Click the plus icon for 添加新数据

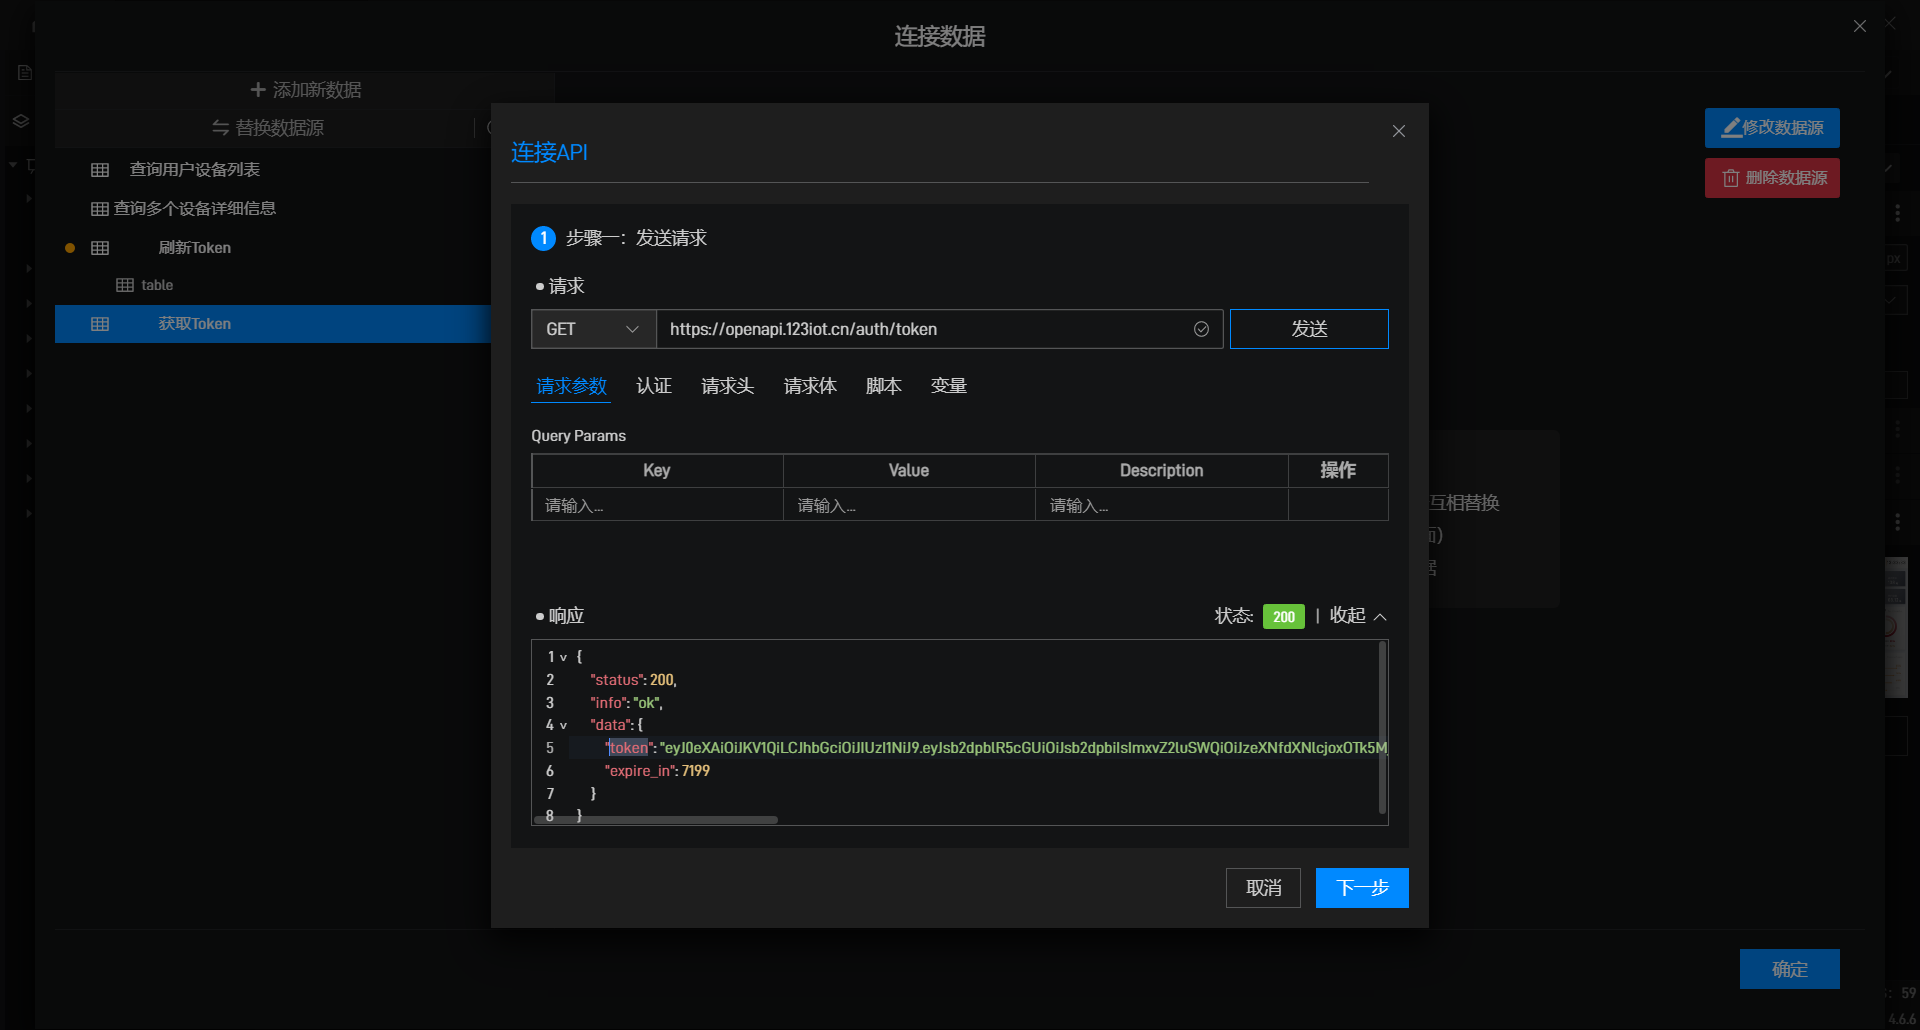click(257, 90)
